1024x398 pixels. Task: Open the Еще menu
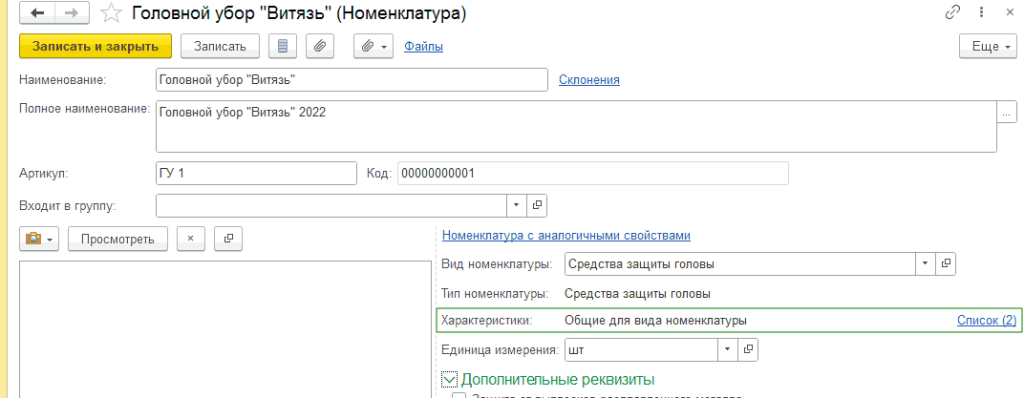coord(987,46)
